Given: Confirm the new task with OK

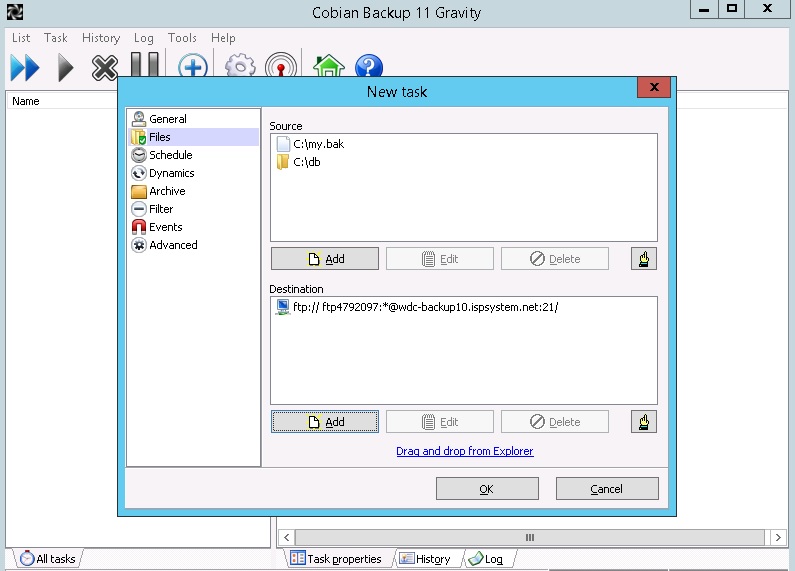Looking at the screenshot, I should point(487,489).
